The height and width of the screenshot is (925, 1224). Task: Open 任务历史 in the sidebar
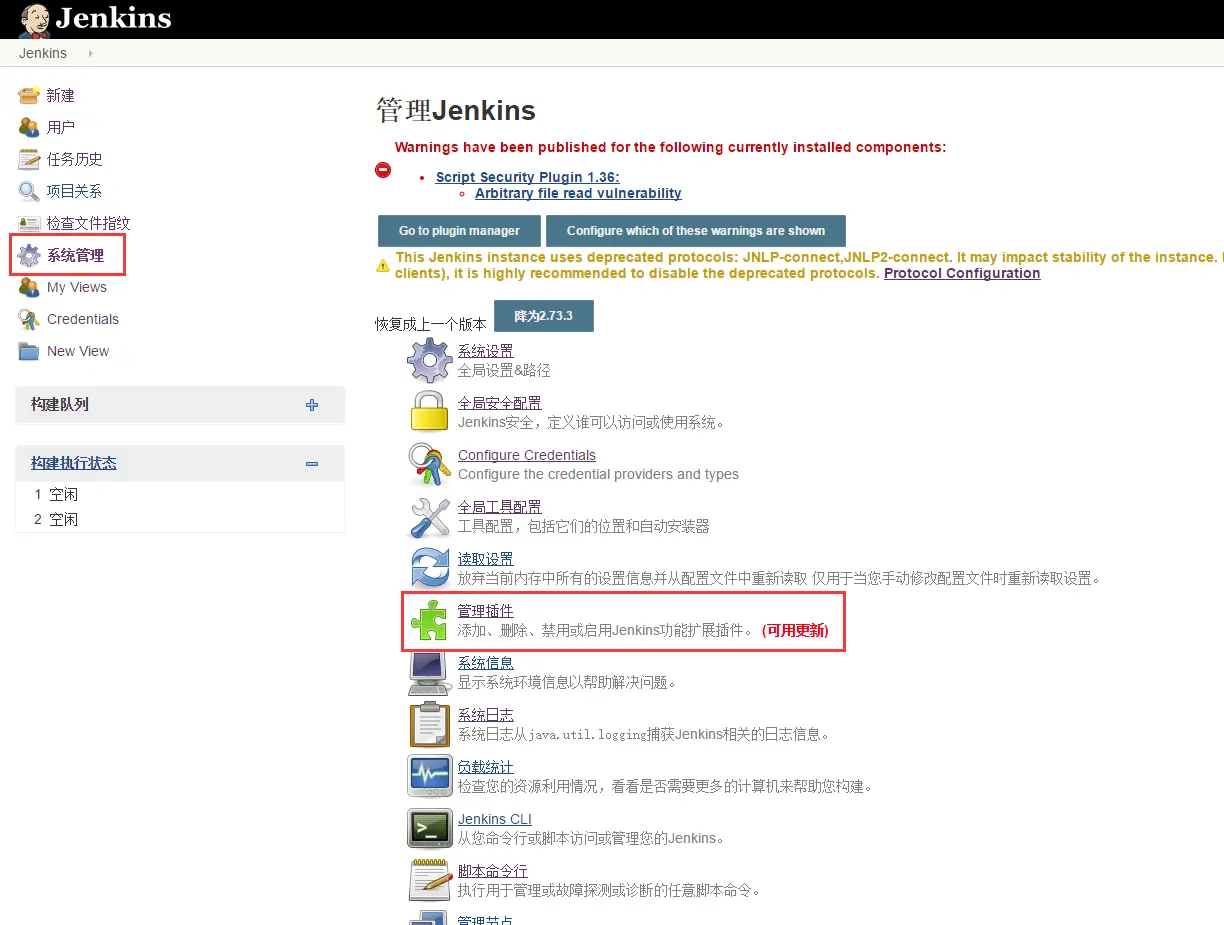coord(75,159)
